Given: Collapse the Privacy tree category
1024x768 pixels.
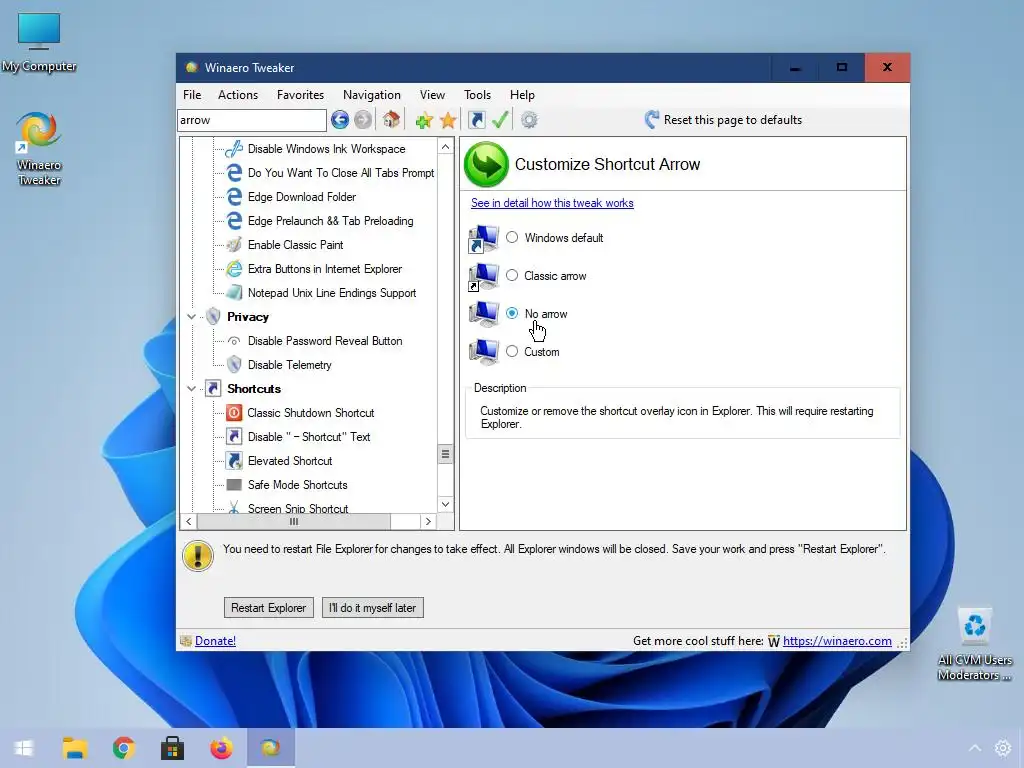Looking at the screenshot, I should 191,317.
